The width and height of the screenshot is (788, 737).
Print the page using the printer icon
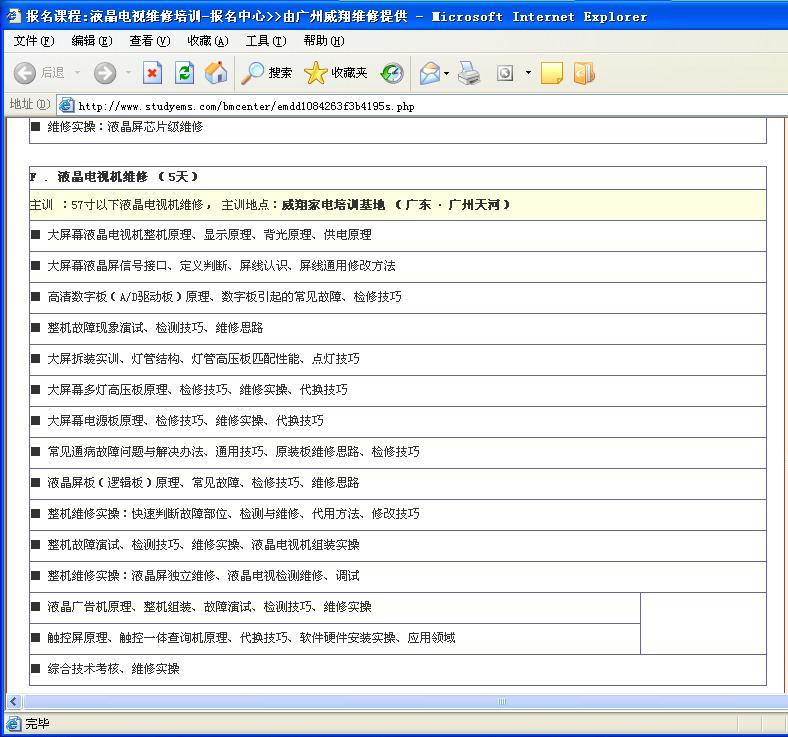coord(469,72)
